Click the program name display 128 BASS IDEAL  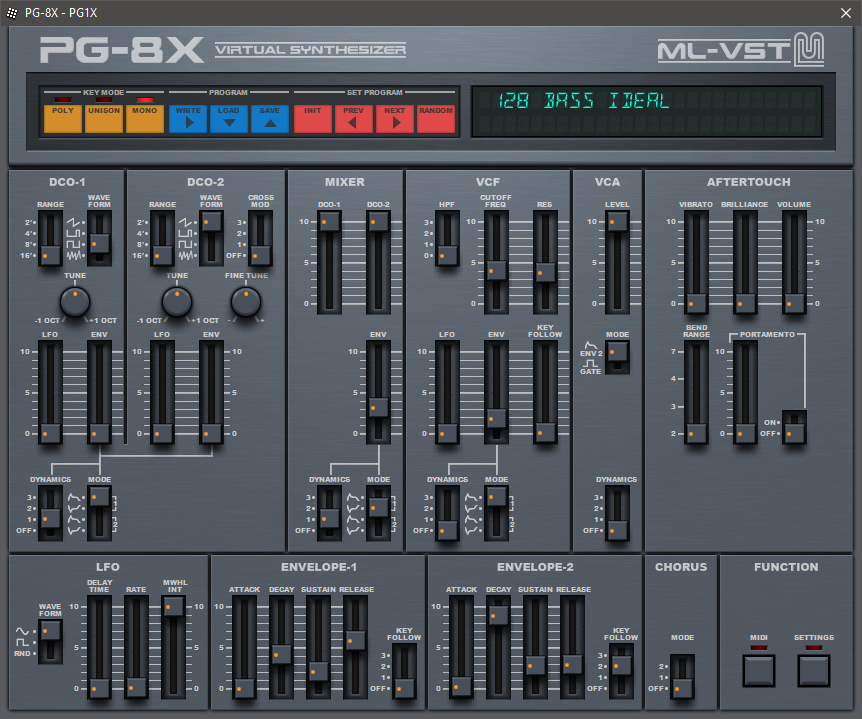click(584, 101)
